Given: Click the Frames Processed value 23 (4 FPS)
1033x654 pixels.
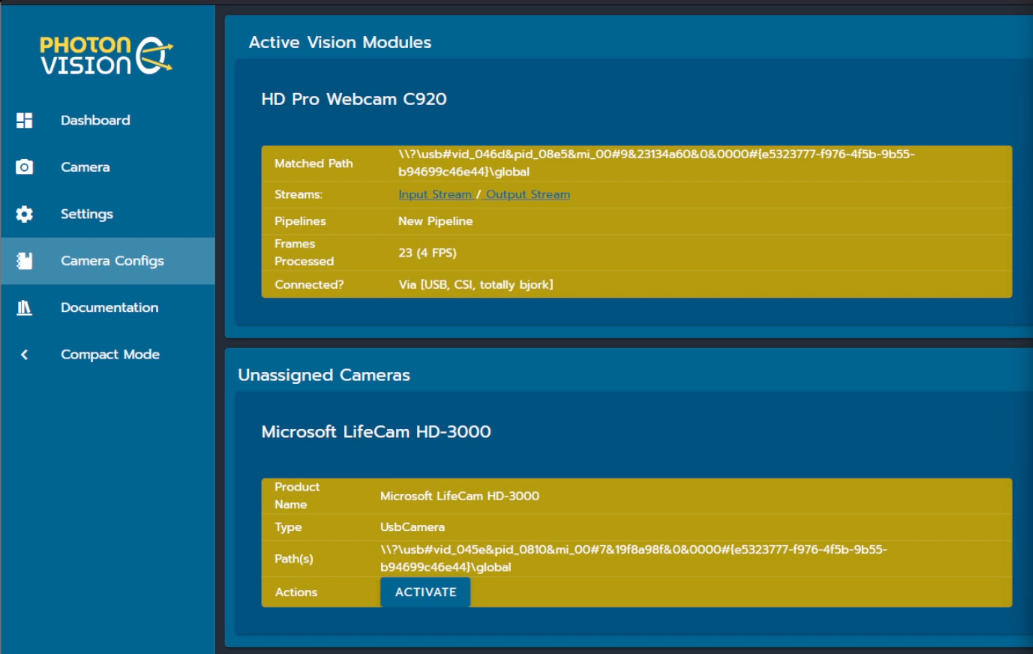Looking at the screenshot, I should tap(427, 253).
